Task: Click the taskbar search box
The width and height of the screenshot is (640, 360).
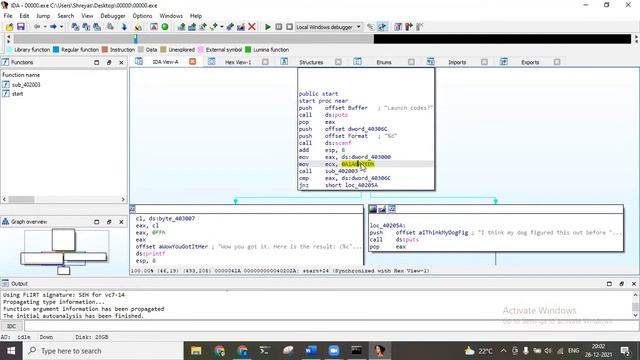Action: click(x=104, y=351)
